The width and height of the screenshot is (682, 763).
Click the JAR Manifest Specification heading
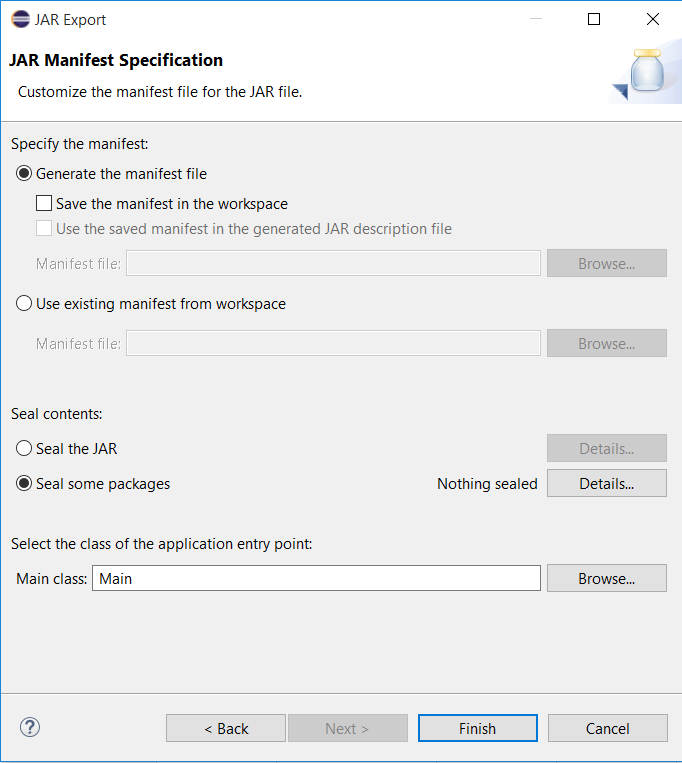116,60
